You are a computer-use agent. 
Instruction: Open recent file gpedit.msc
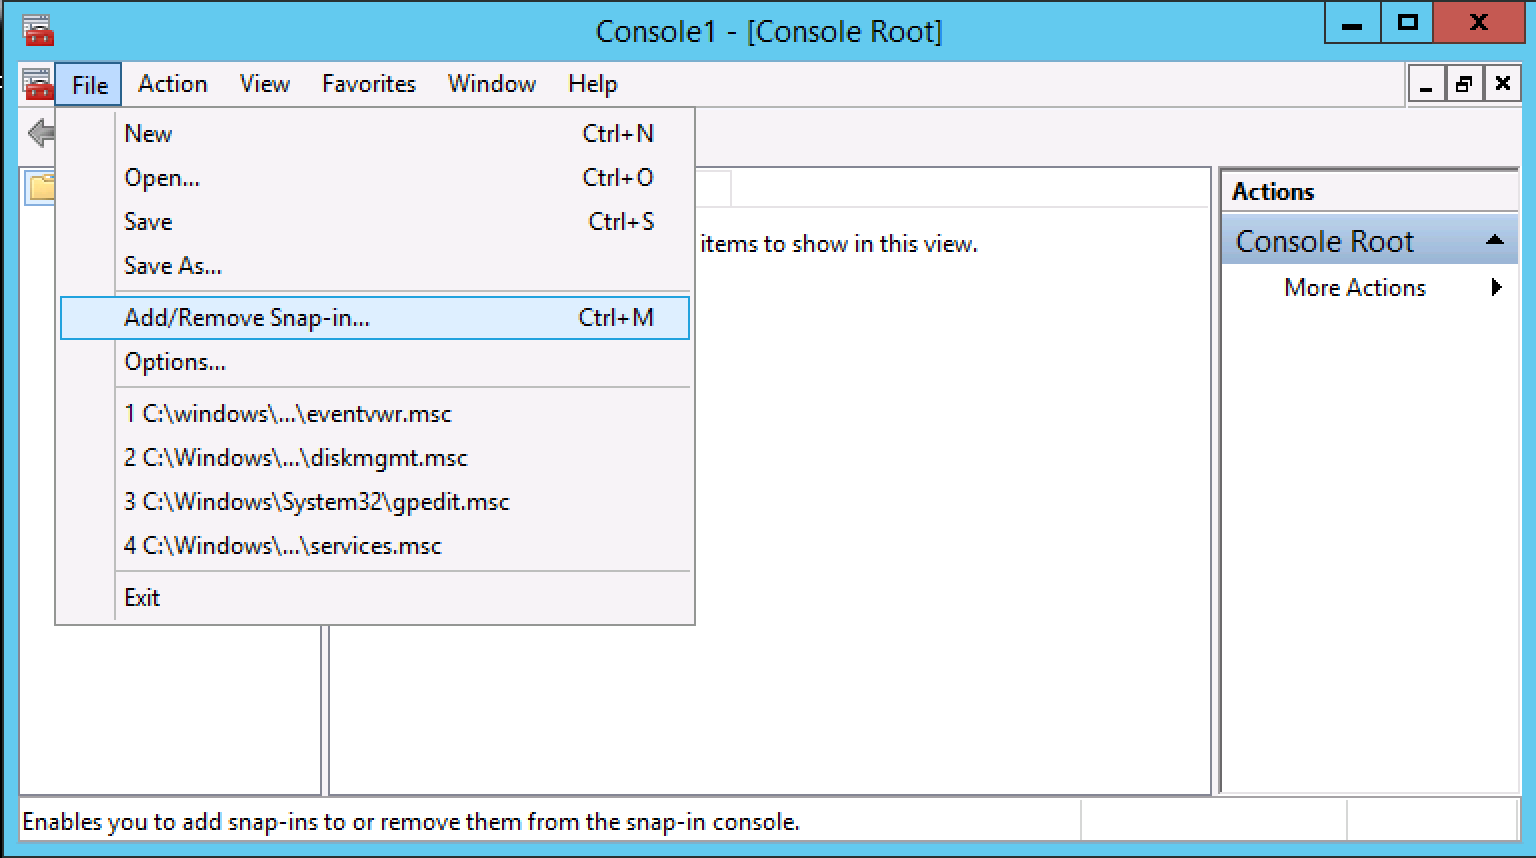point(316,502)
